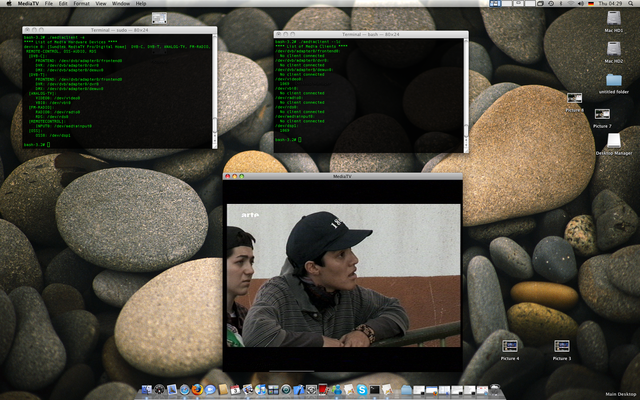
Task: Click the WiFi status icon
Action: pos(570,3)
